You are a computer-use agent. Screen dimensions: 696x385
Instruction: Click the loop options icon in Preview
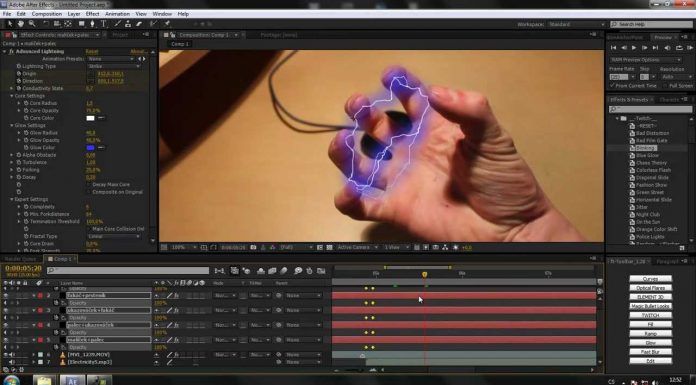(x=679, y=48)
